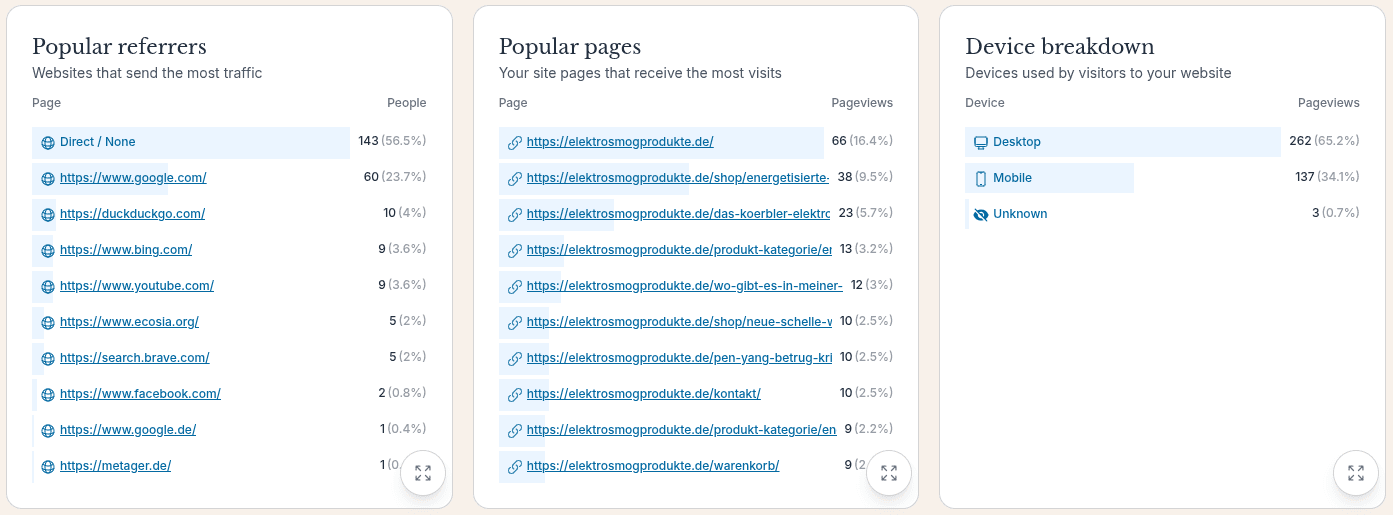Expand the Popular pages card

(x=889, y=473)
